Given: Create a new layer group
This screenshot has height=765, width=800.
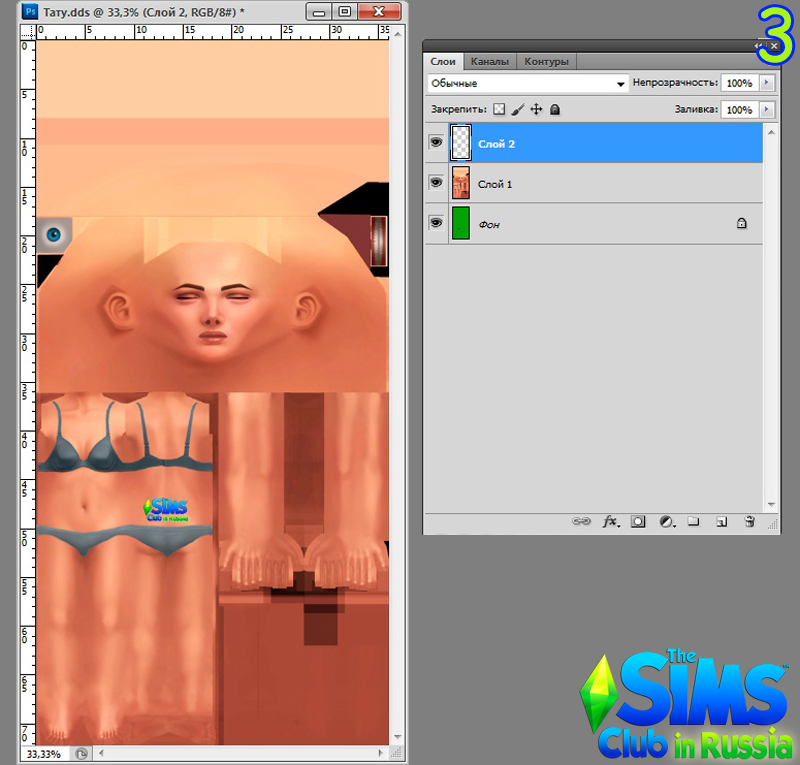Looking at the screenshot, I should [x=692, y=521].
